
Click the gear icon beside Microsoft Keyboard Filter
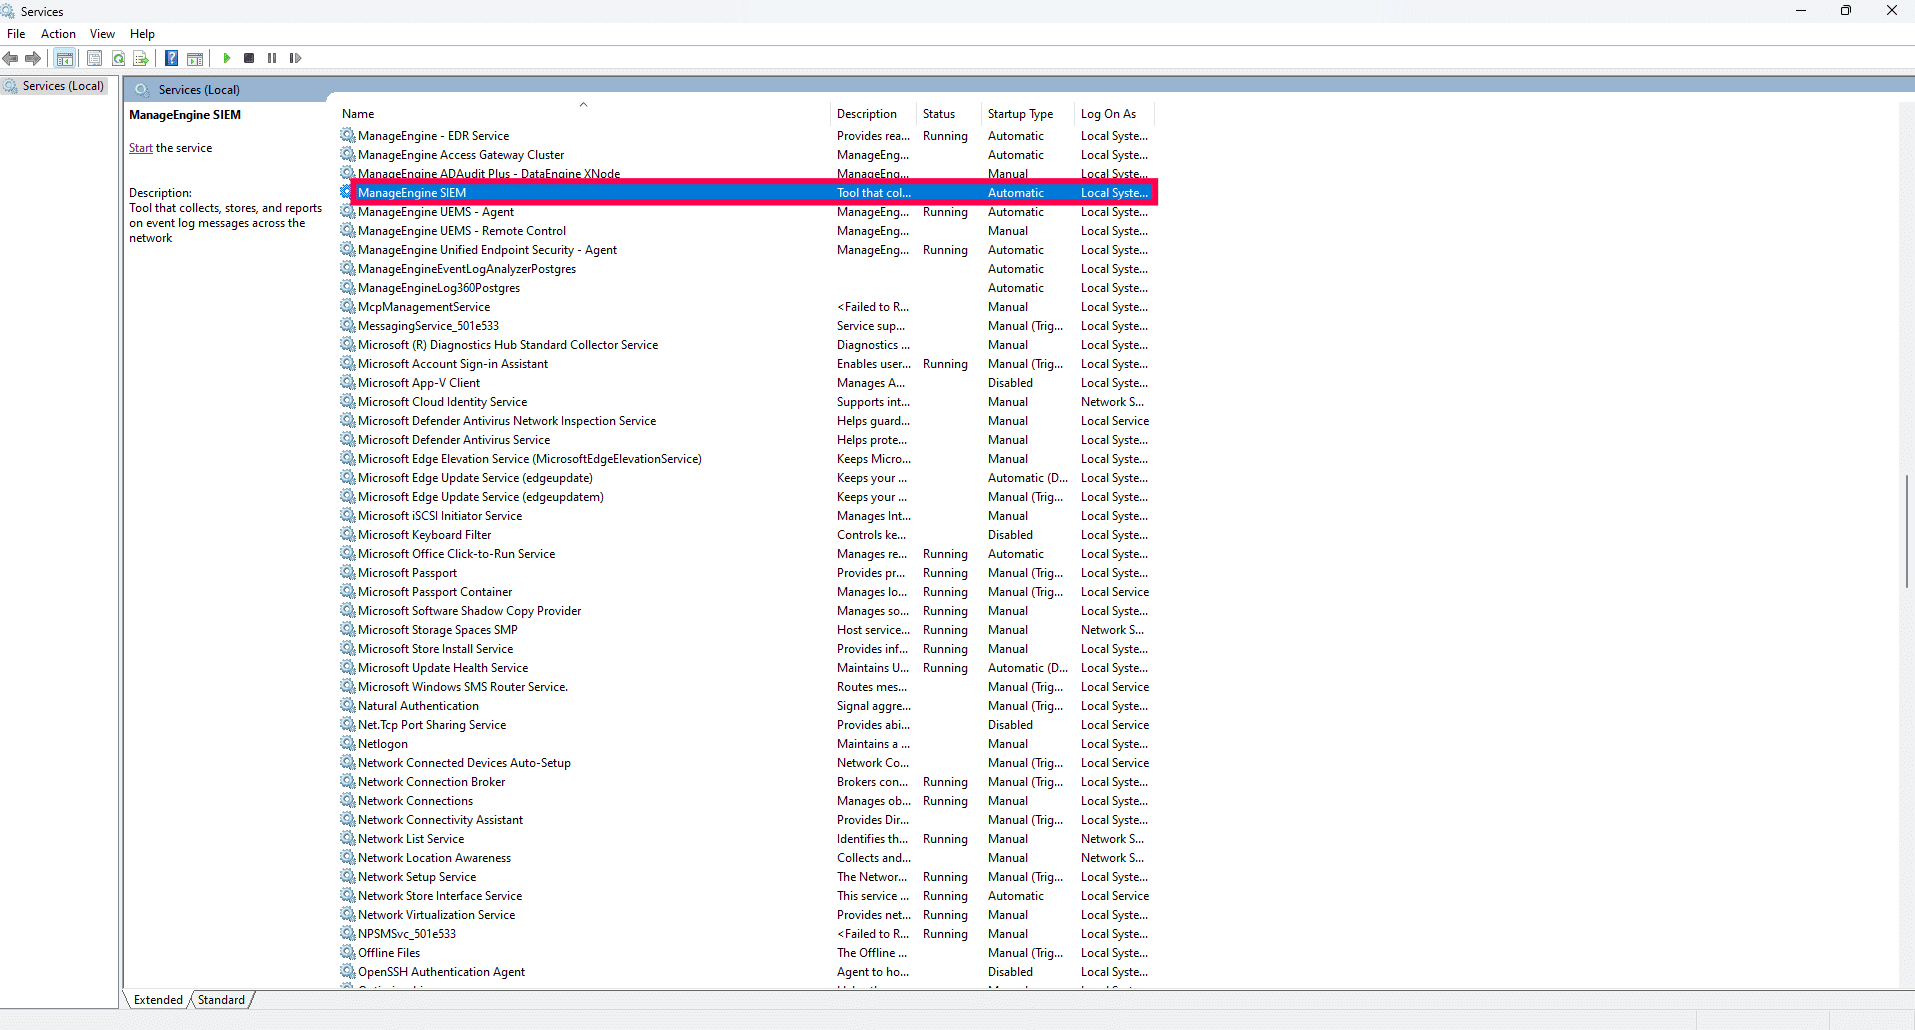tap(348, 534)
